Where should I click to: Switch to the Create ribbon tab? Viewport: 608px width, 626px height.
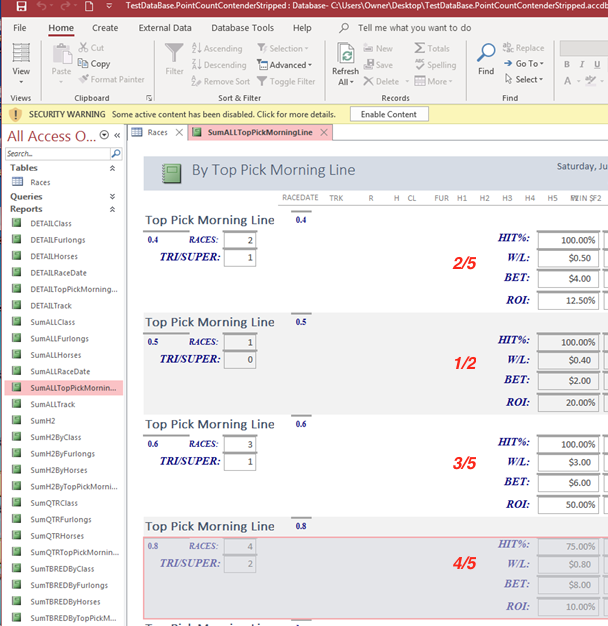pyautogui.click(x=105, y=28)
